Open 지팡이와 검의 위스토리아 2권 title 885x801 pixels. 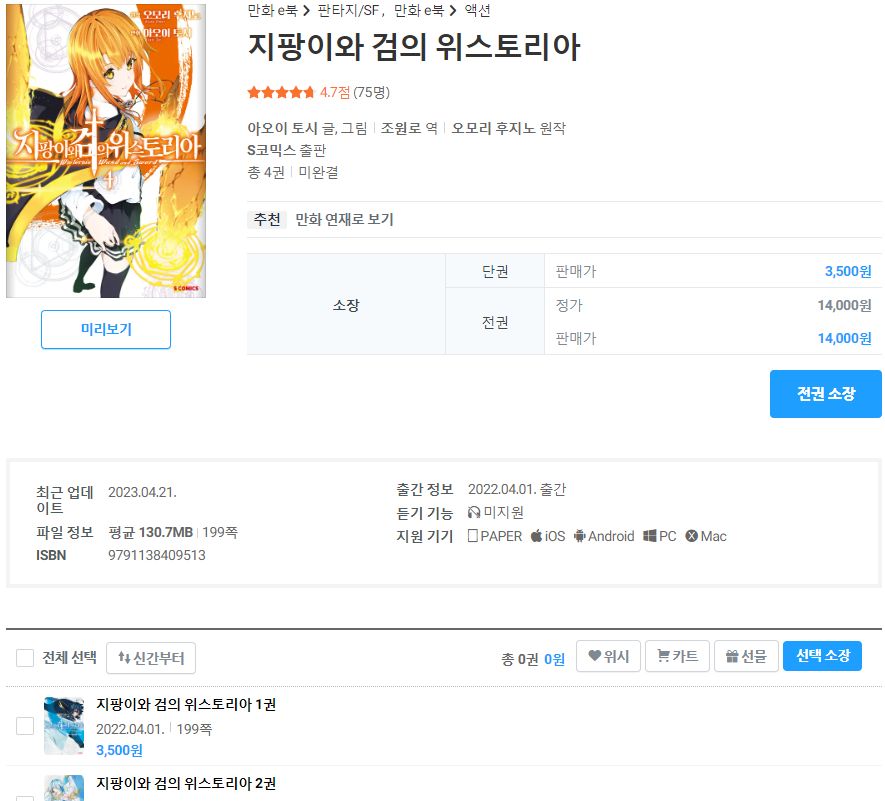186,783
